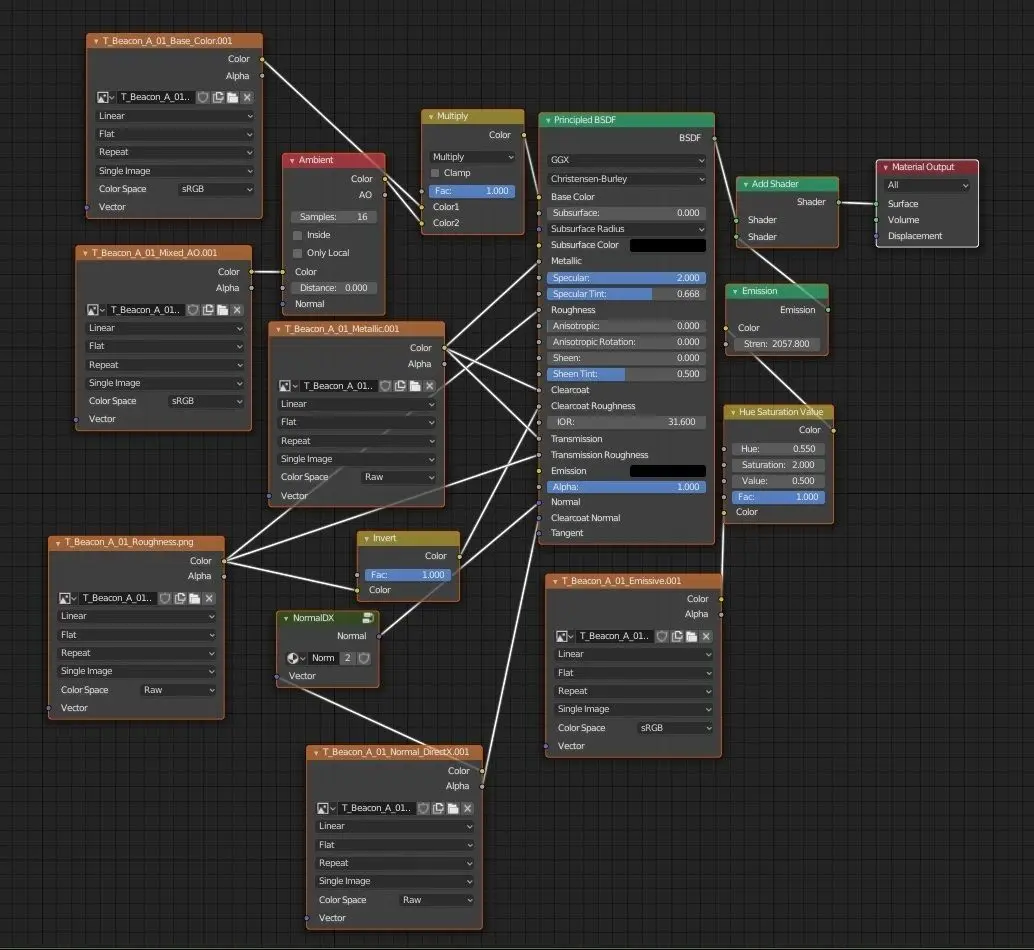Open sRGB color space dropdown in Base_Color node

pos(217,189)
